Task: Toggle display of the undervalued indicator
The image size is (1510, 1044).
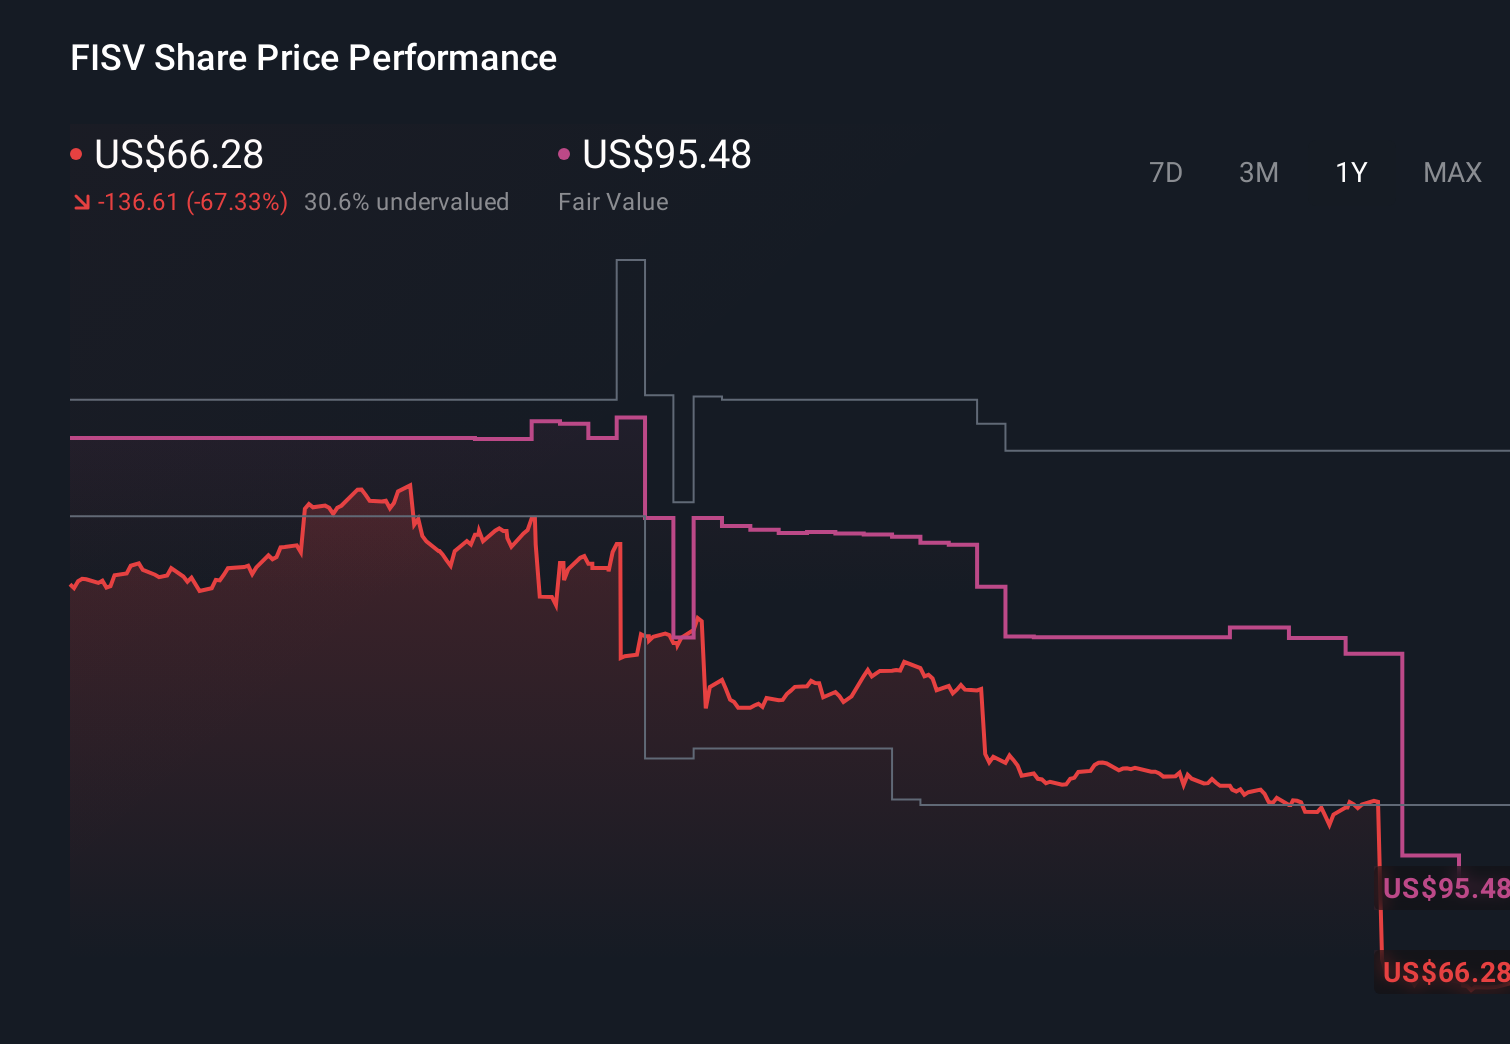Action: [407, 202]
